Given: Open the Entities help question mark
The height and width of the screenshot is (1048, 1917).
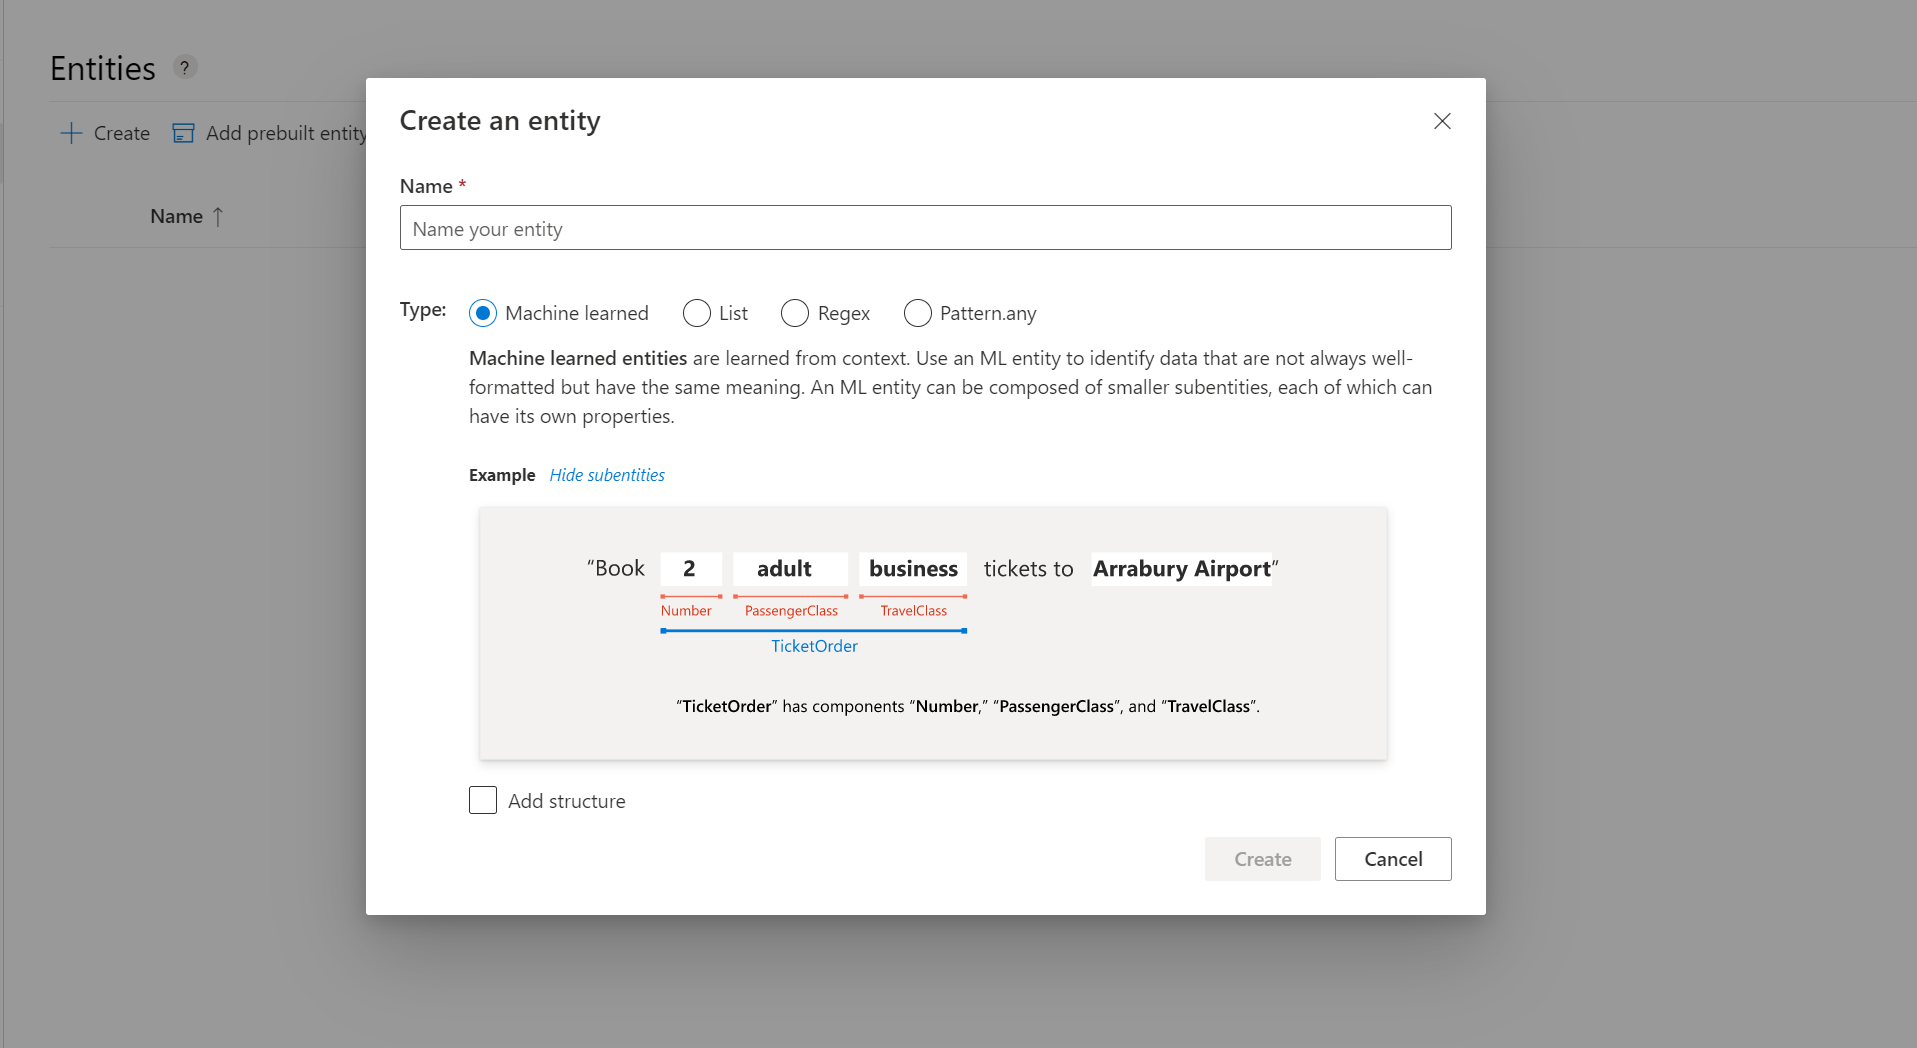Looking at the screenshot, I should pos(184,67).
